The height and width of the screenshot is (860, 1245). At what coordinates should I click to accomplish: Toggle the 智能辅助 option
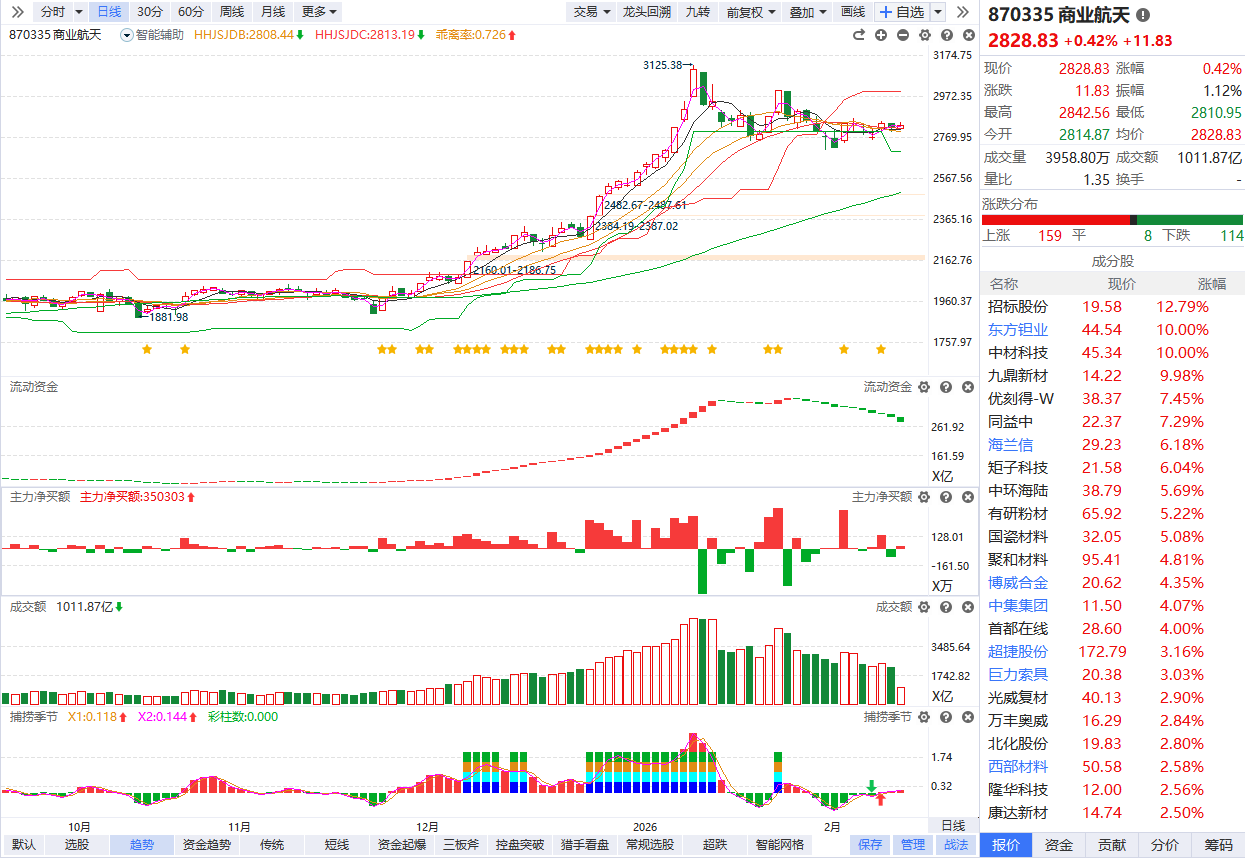tap(153, 35)
